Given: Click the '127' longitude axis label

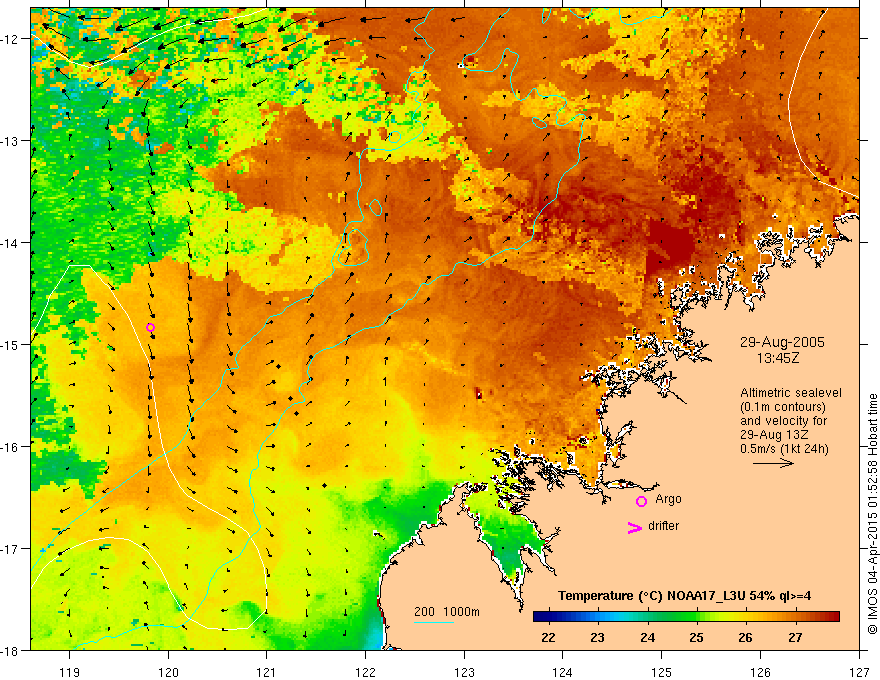Looking at the screenshot, I should pos(859,672).
